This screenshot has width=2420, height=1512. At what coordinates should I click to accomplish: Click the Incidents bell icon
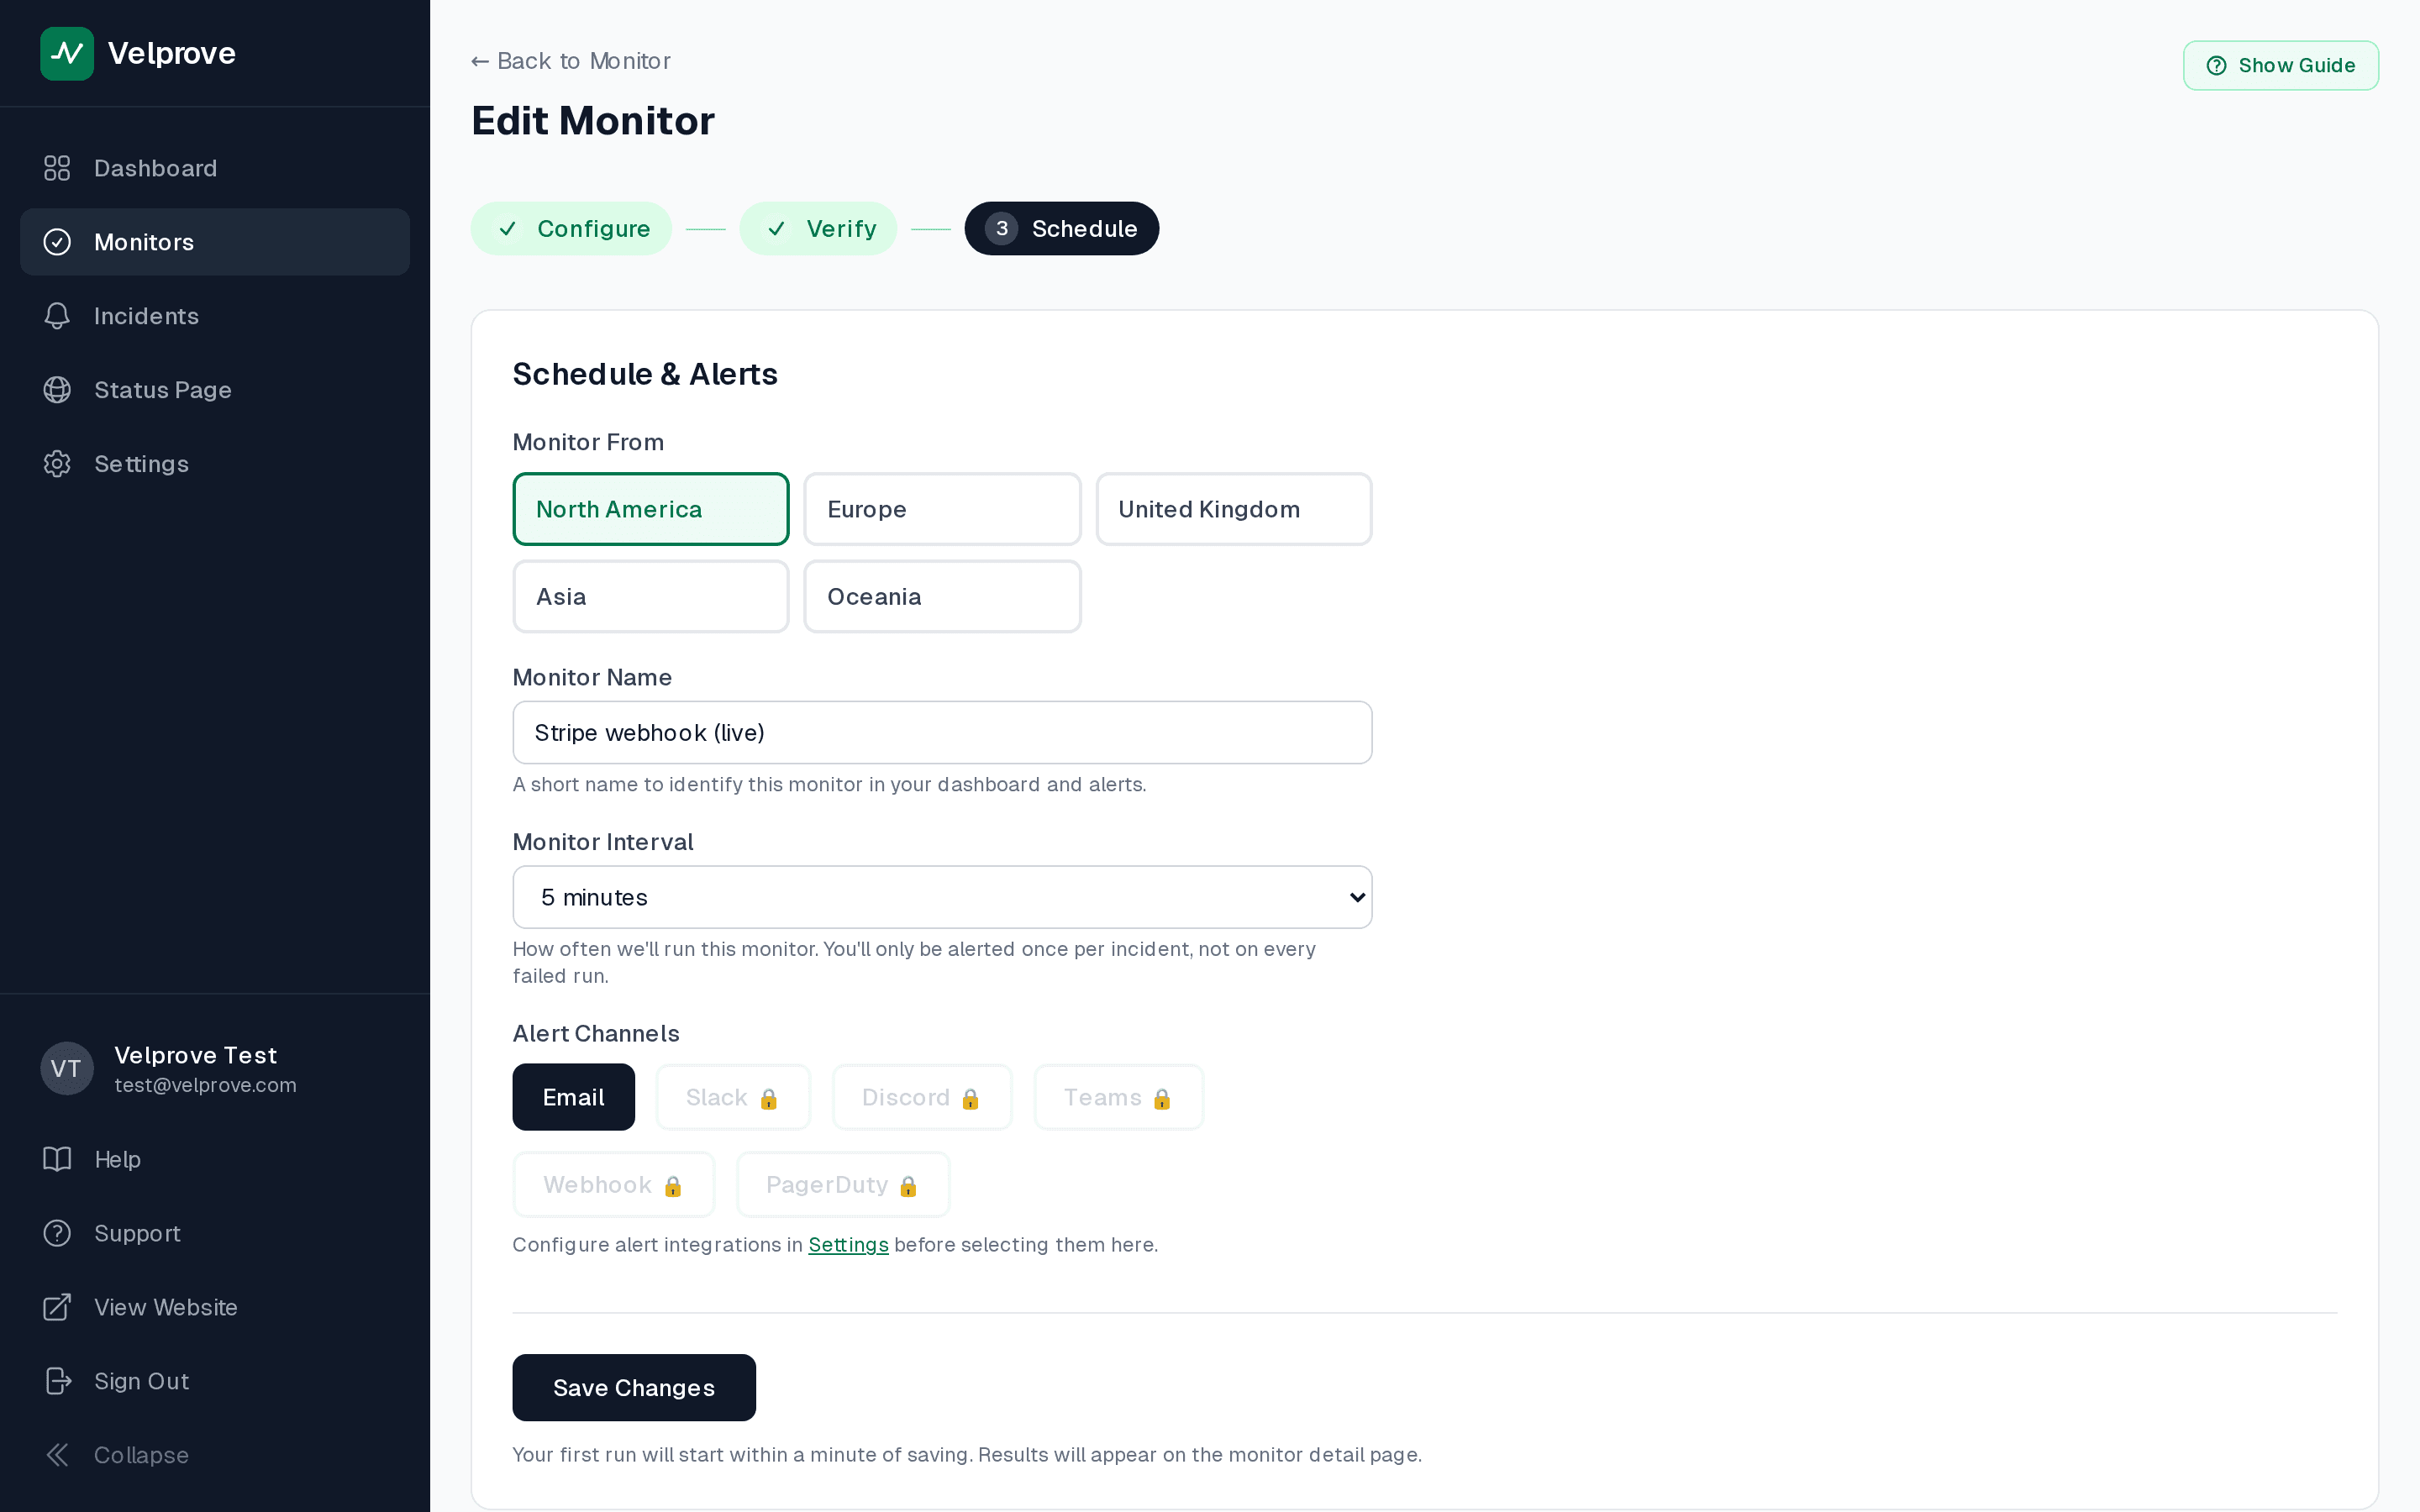[57, 316]
